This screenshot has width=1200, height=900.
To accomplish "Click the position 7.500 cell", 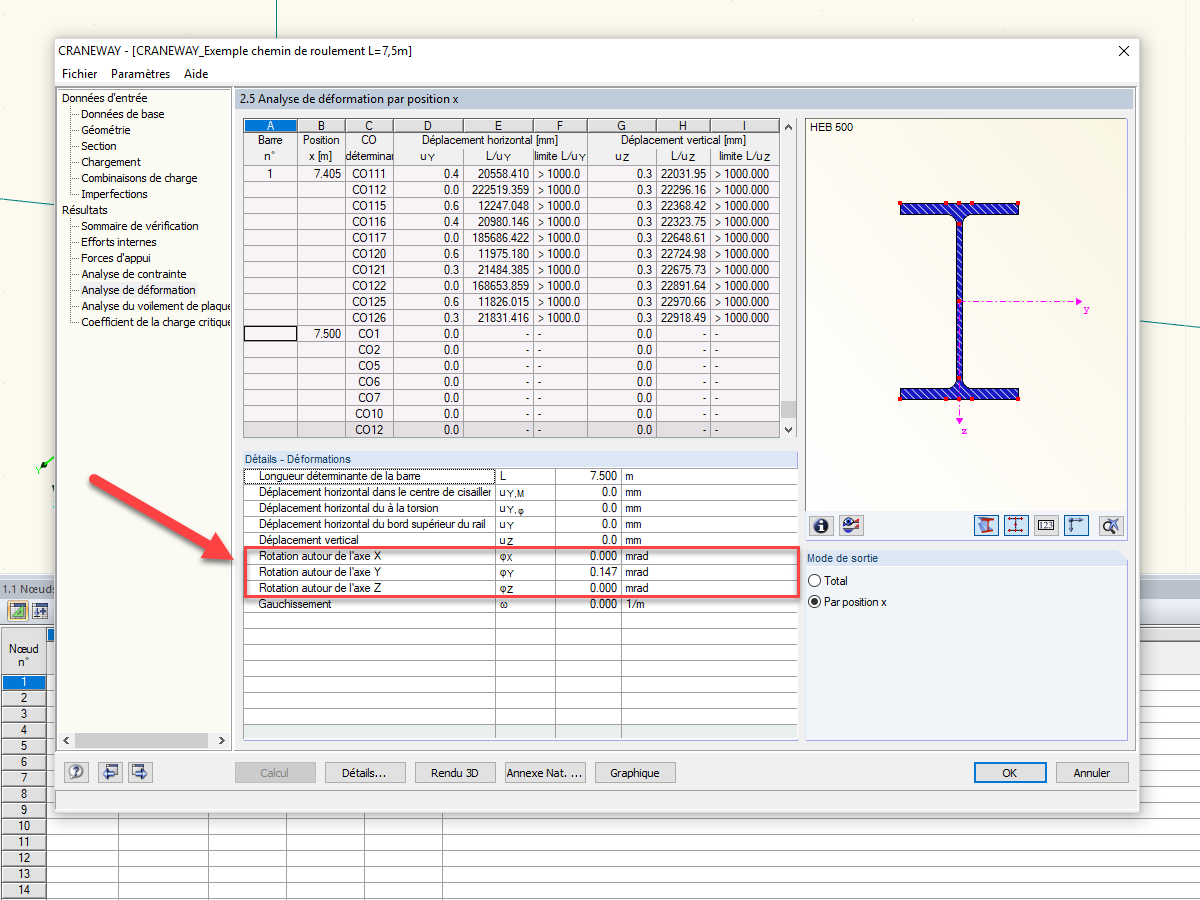I will [321, 333].
